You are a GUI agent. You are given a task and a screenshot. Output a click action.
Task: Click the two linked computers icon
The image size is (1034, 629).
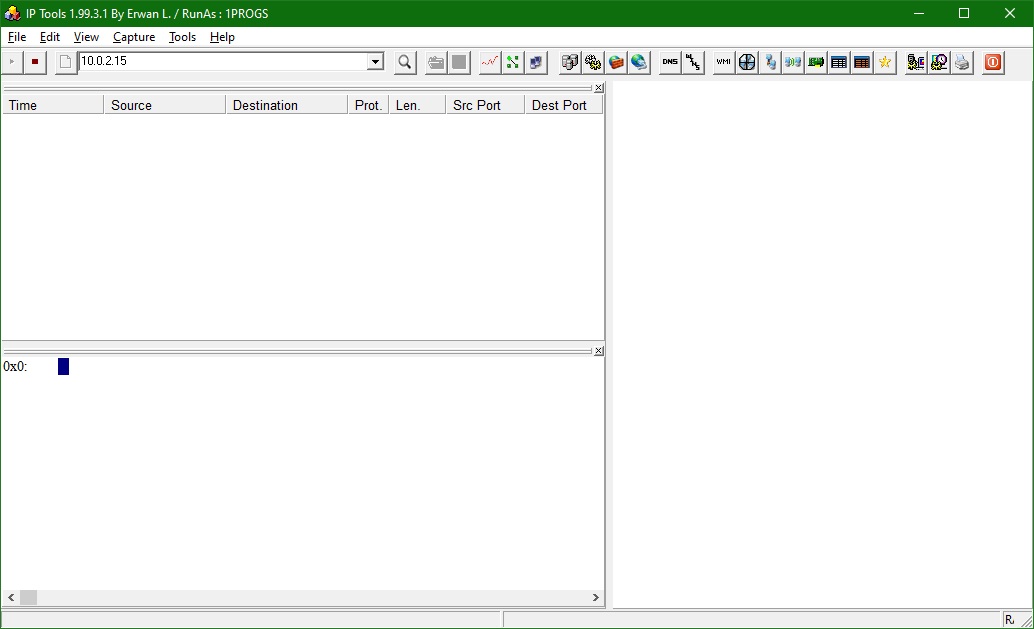770,62
